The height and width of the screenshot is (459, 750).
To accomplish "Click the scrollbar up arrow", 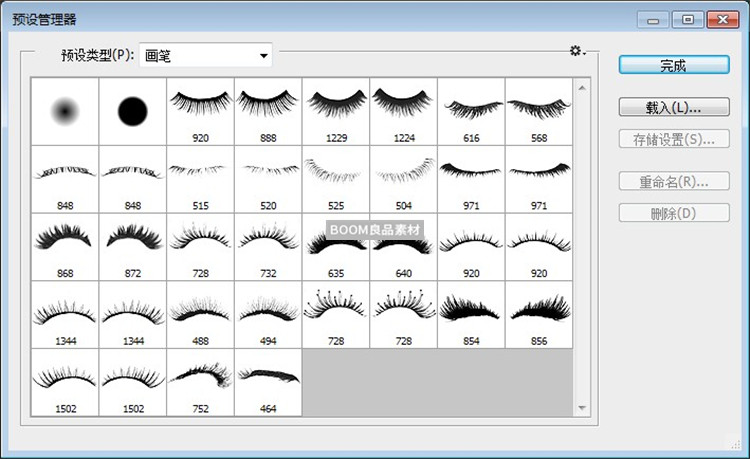I will [583, 87].
